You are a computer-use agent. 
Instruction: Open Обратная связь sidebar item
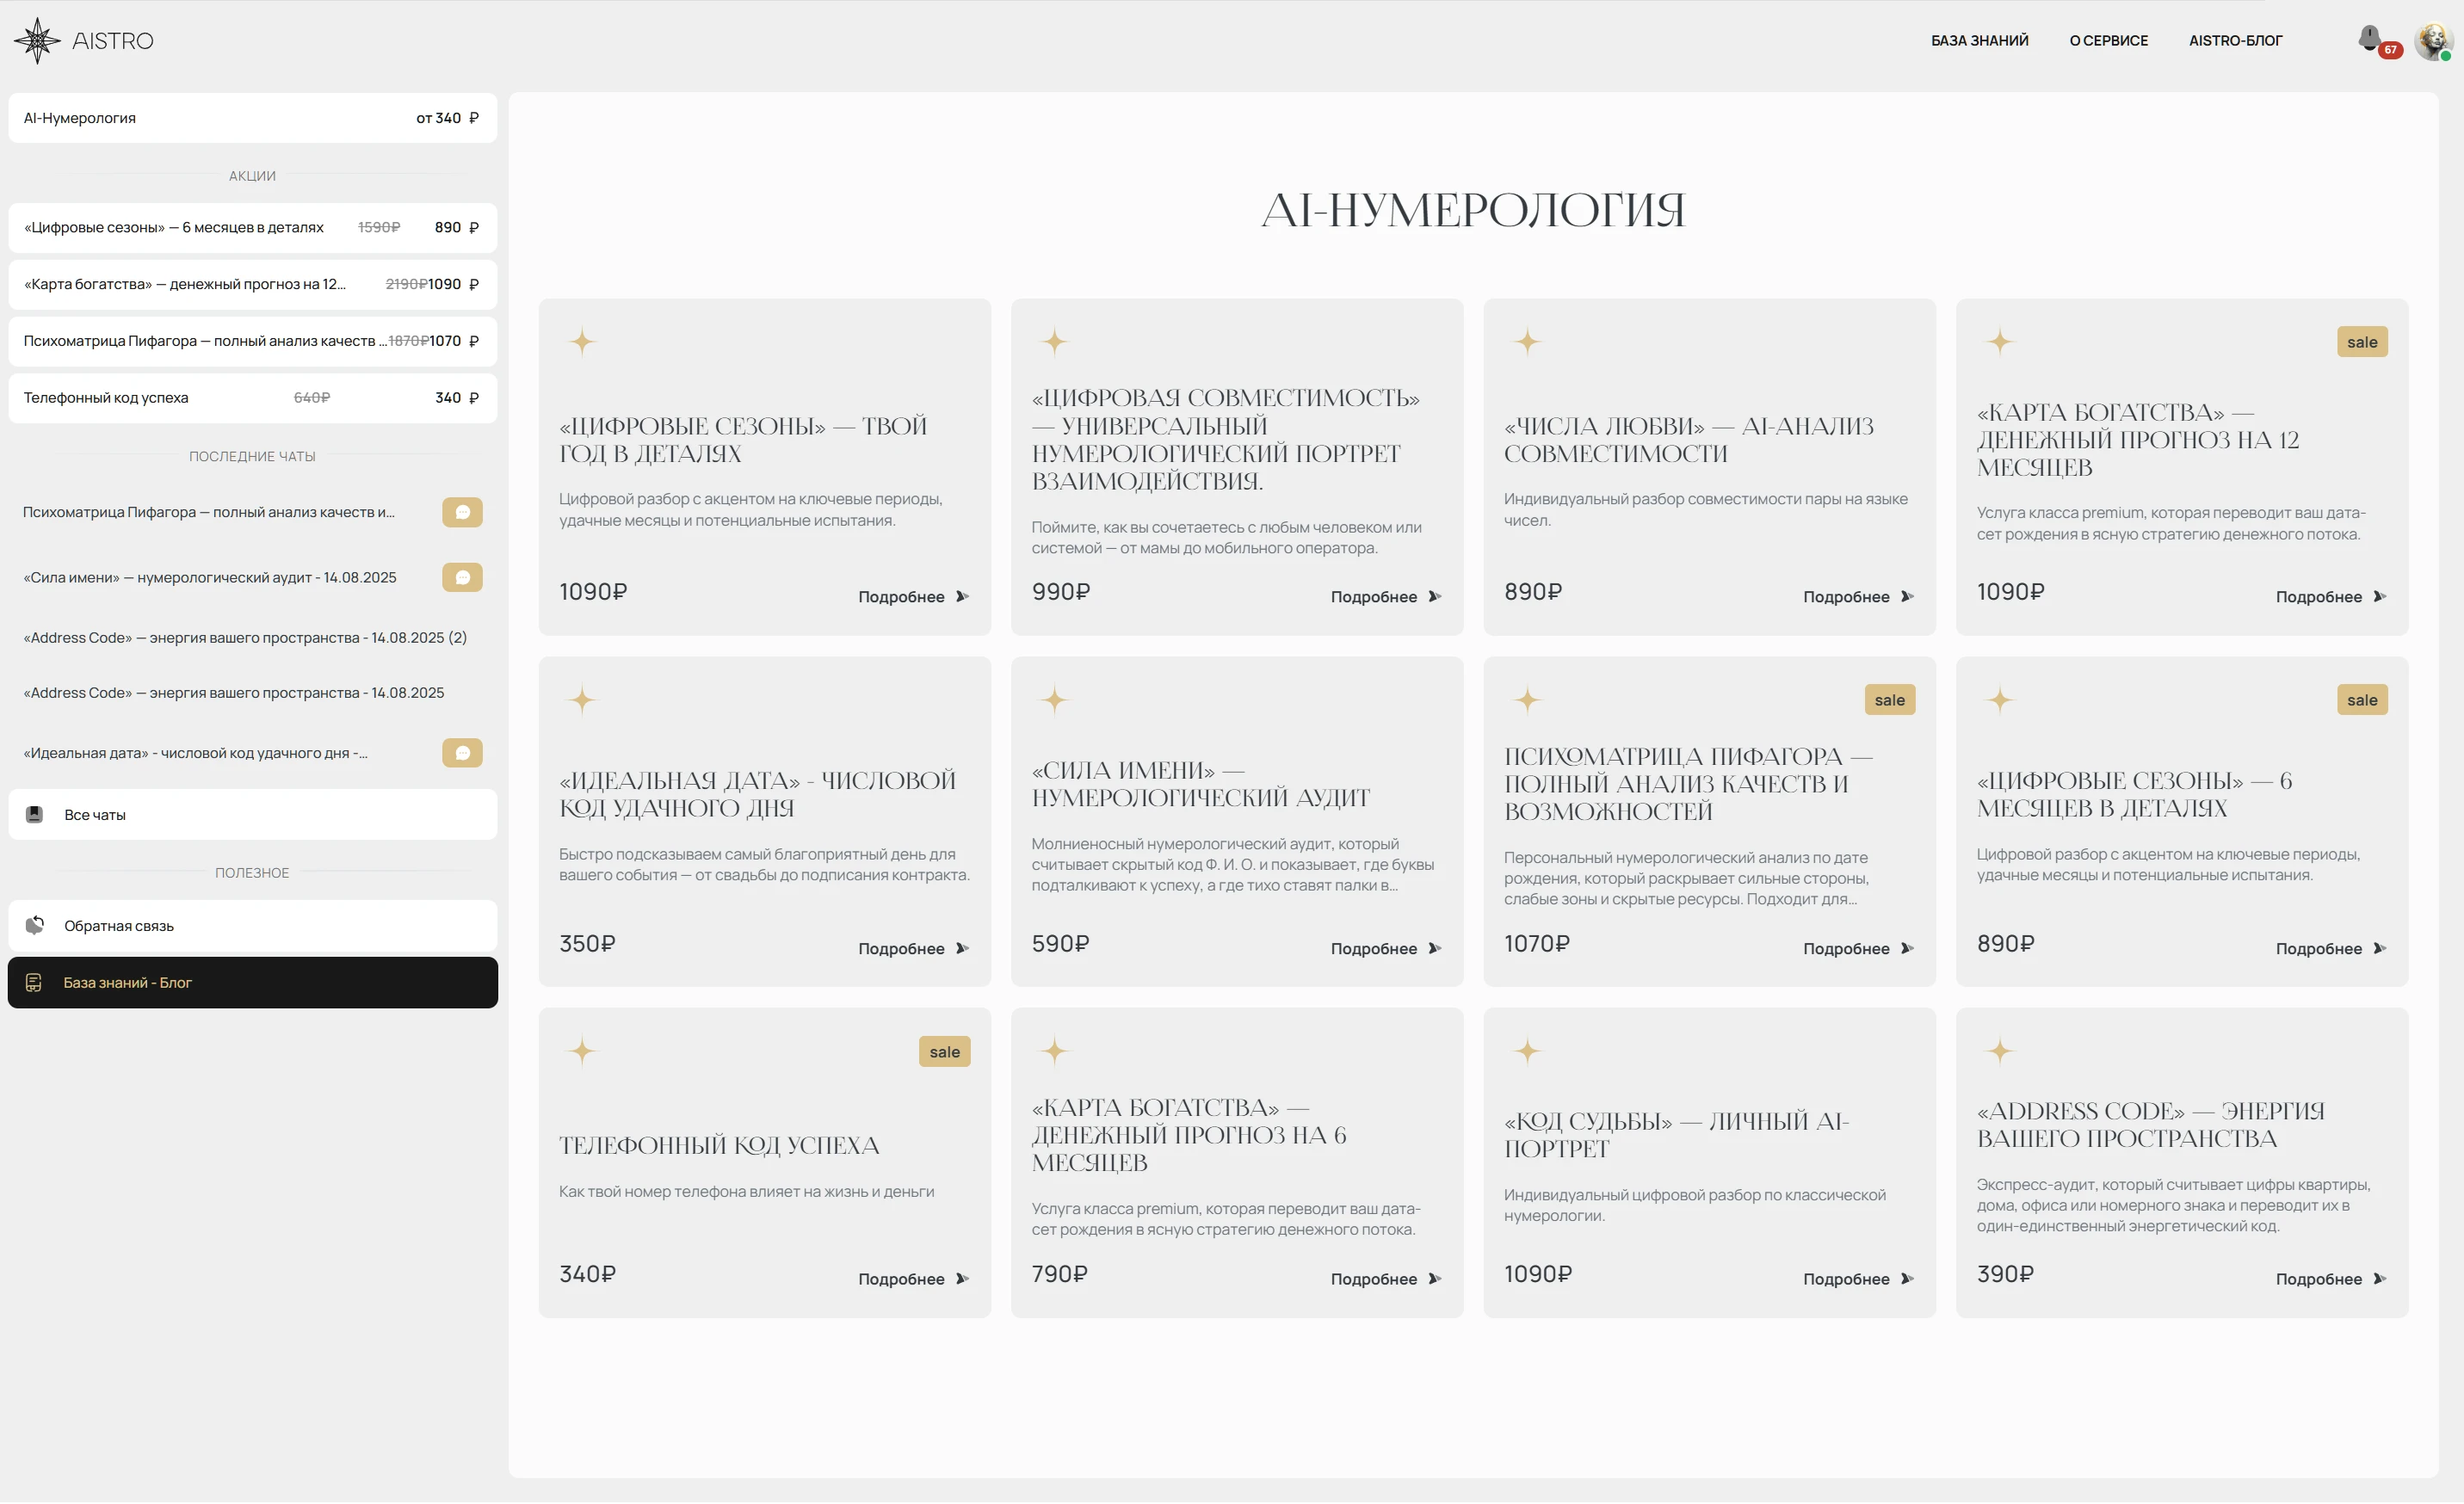252,926
